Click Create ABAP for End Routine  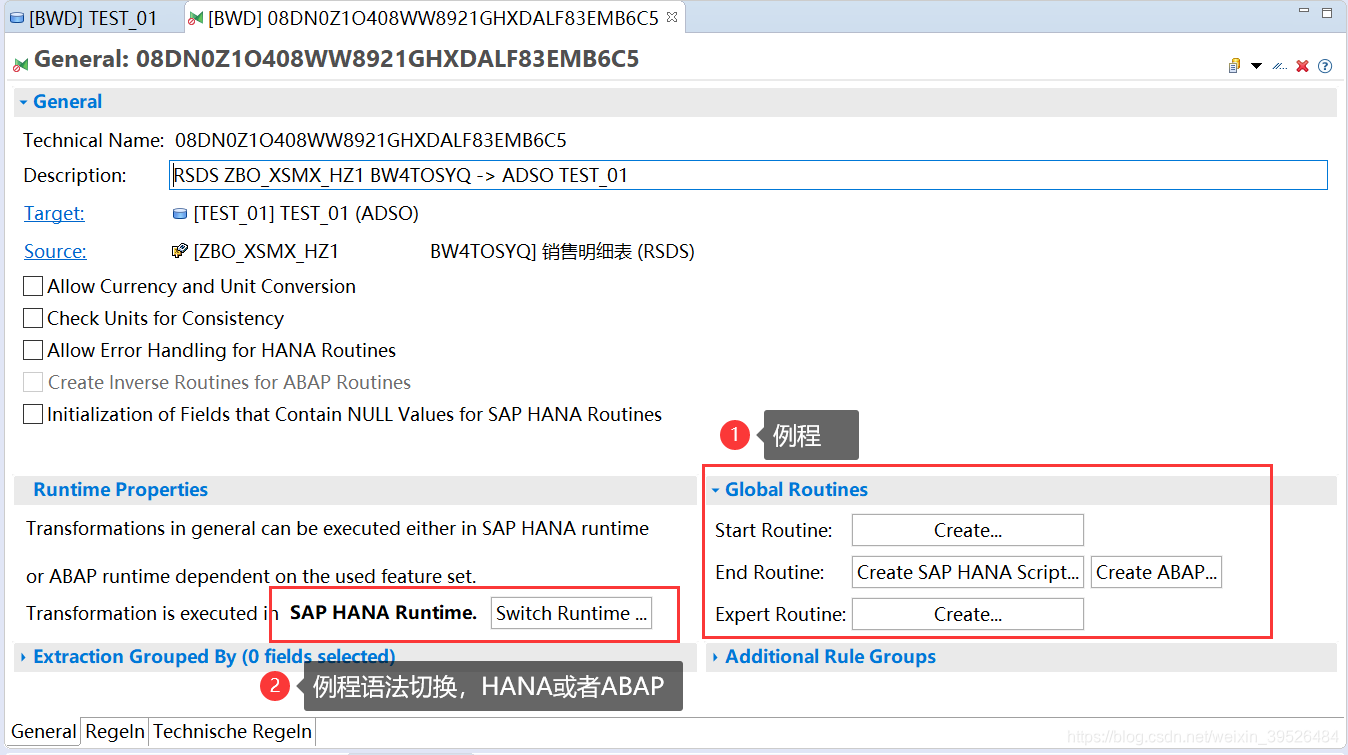click(x=1156, y=572)
